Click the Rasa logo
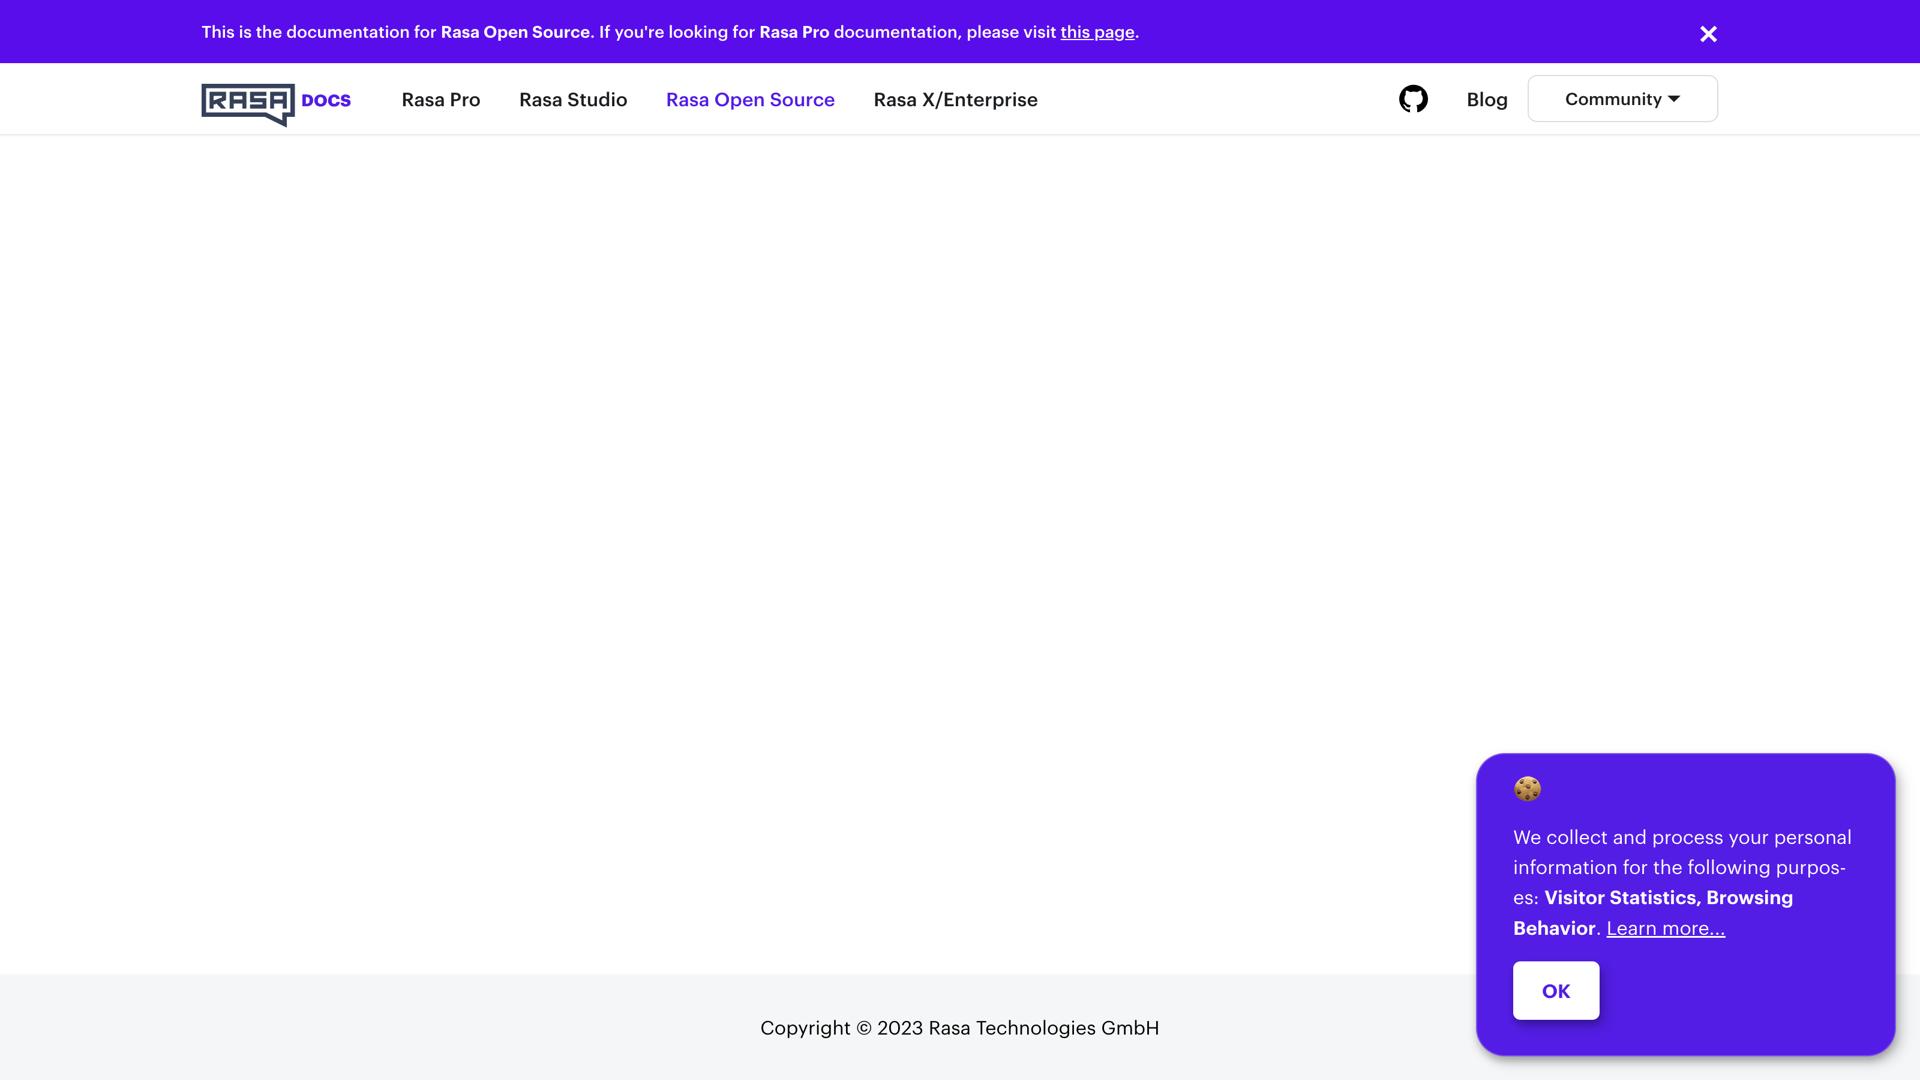This screenshot has width=1920, height=1080. pos(247,103)
